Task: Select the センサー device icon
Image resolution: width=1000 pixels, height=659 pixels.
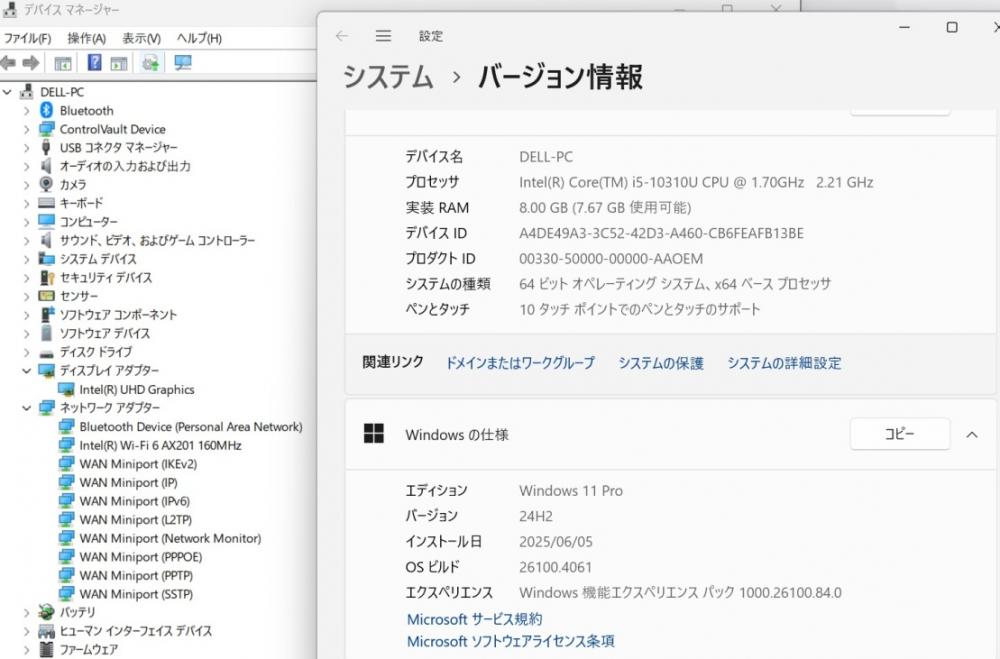Action: pos(47,296)
